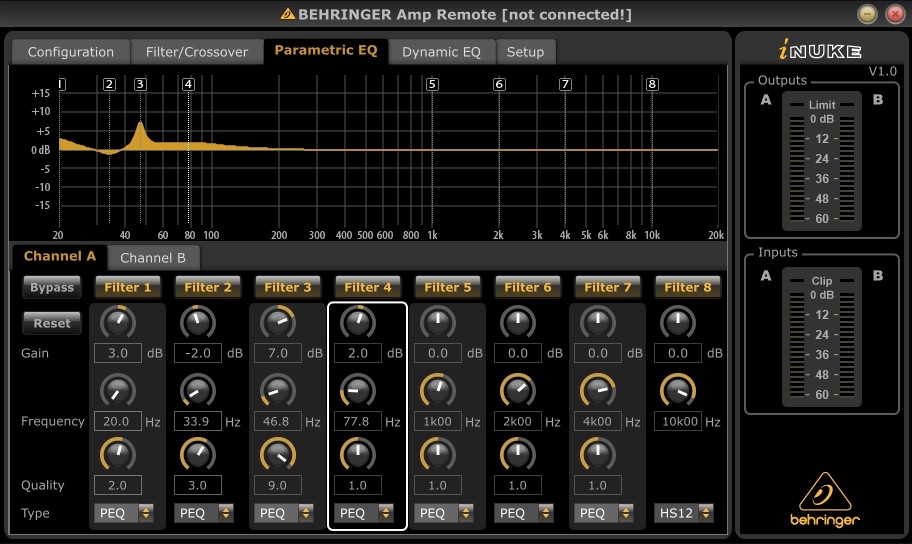Click Filter 8 gain knob
The image size is (912, 544).
[x=678, y=322]
